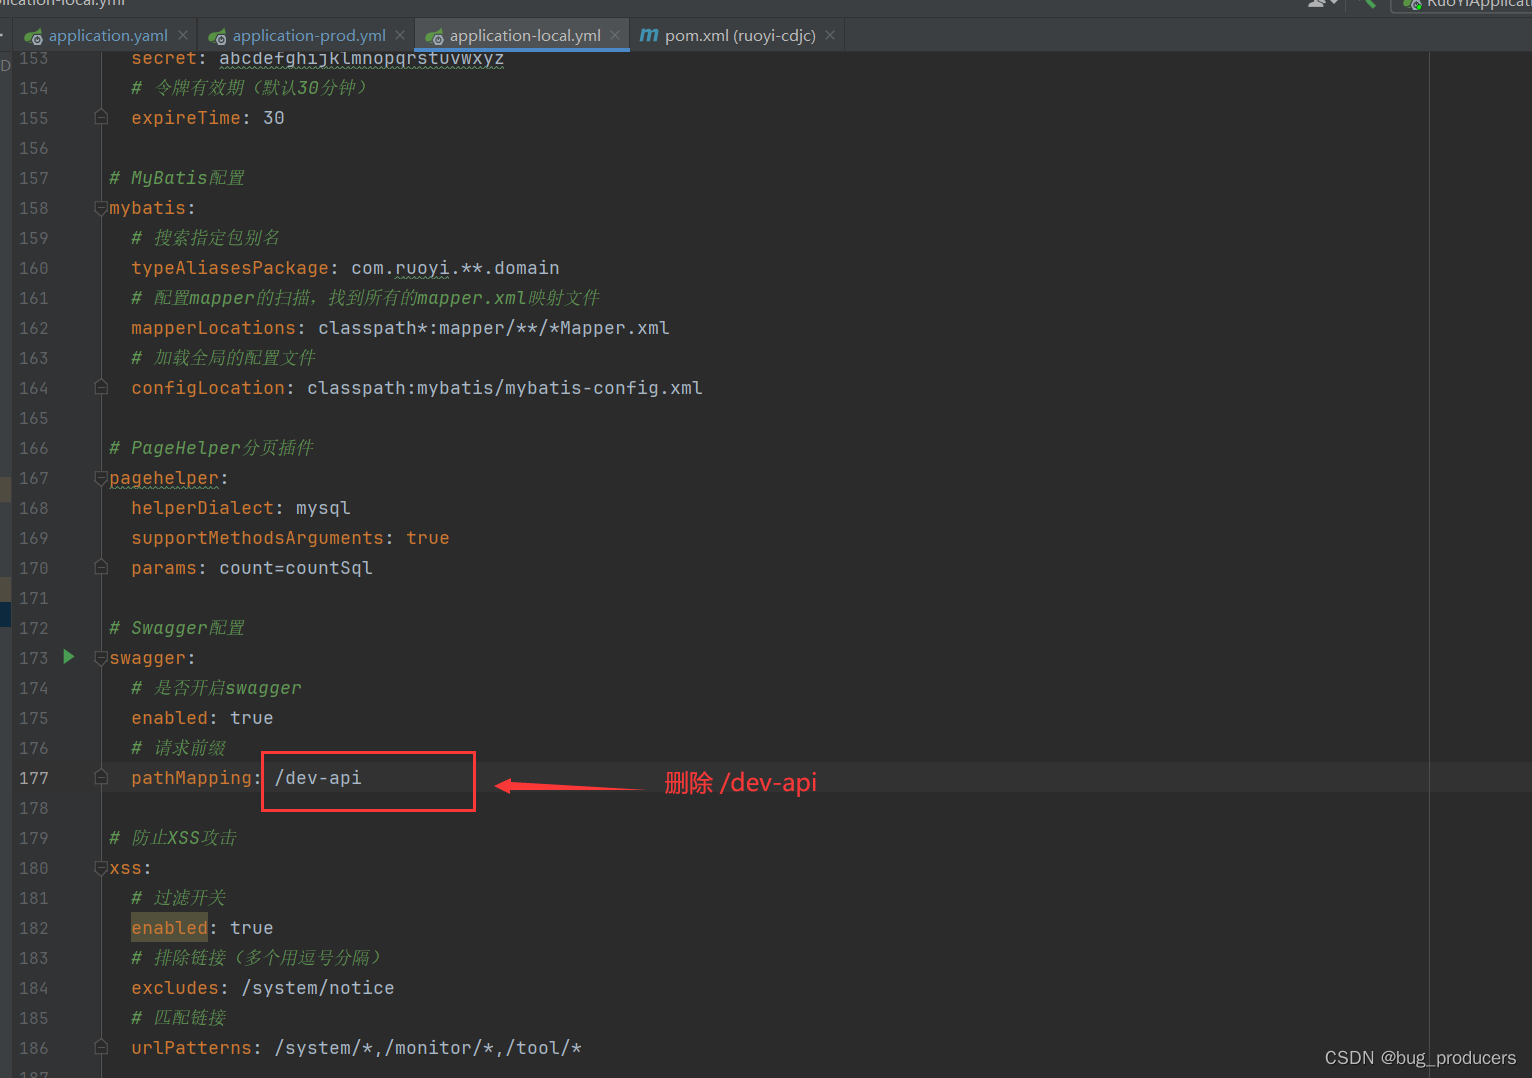Click the fold end marker at line 164
Viewport: 1532px width, 1078px height.
(x=101, y=387)
